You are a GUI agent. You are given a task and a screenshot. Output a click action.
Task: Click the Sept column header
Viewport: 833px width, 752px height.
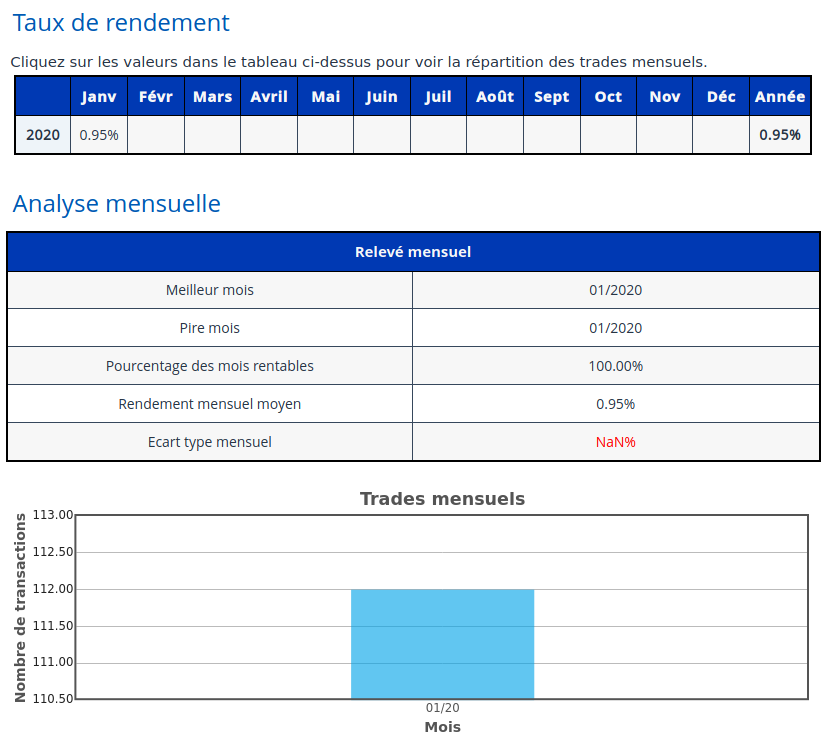[551, 97]
